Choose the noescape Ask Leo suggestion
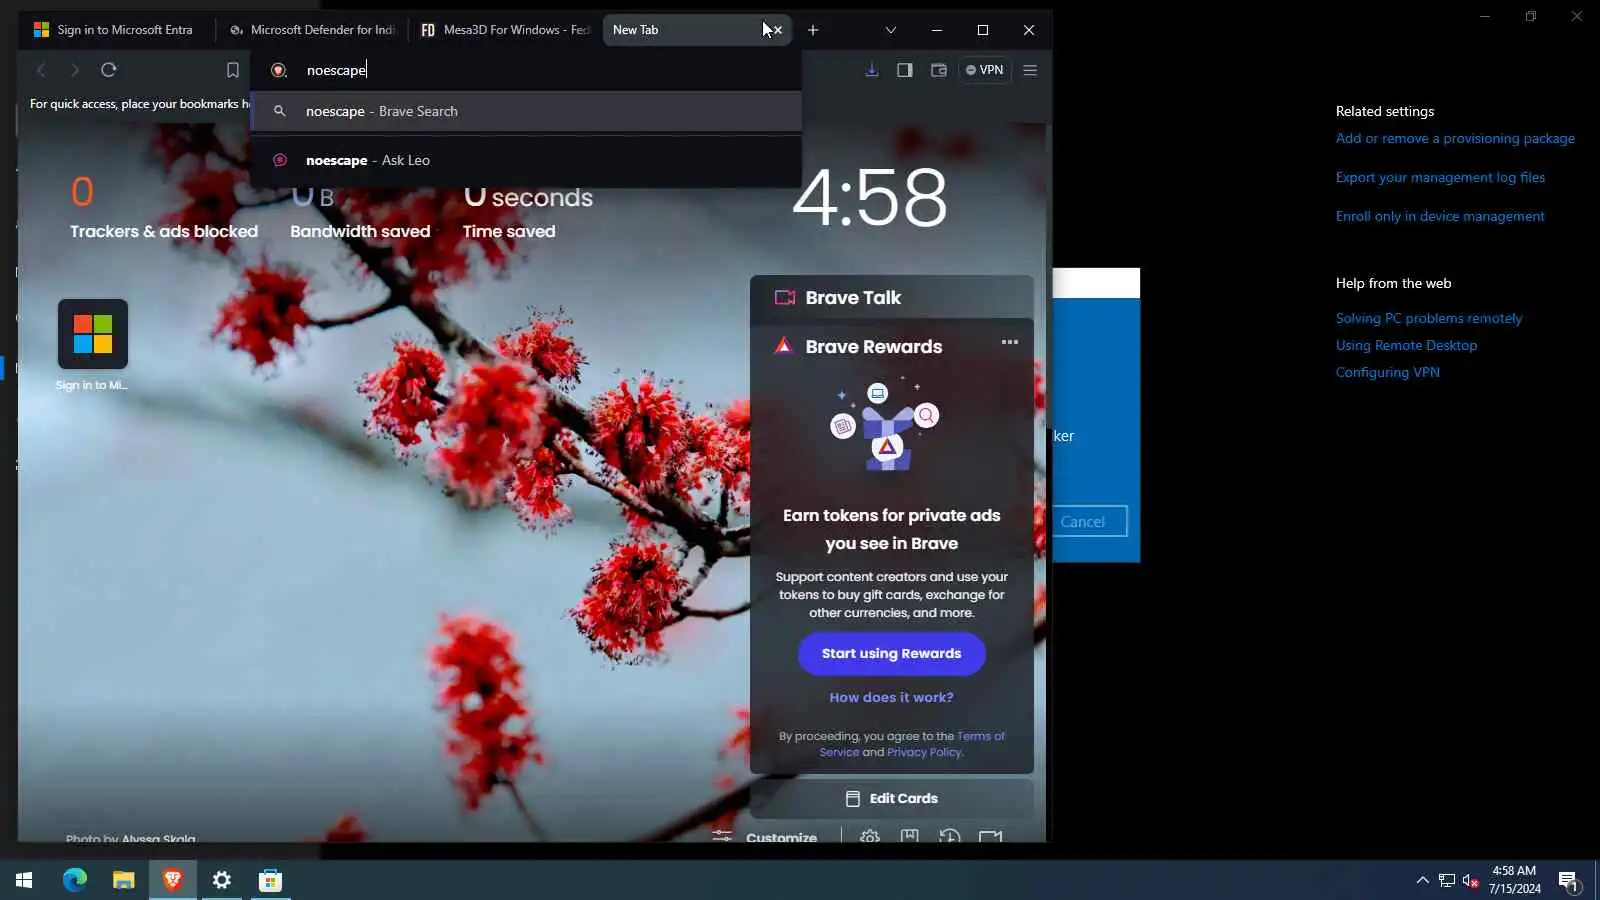The image size is (1600, 900). [x=526, y=160]
